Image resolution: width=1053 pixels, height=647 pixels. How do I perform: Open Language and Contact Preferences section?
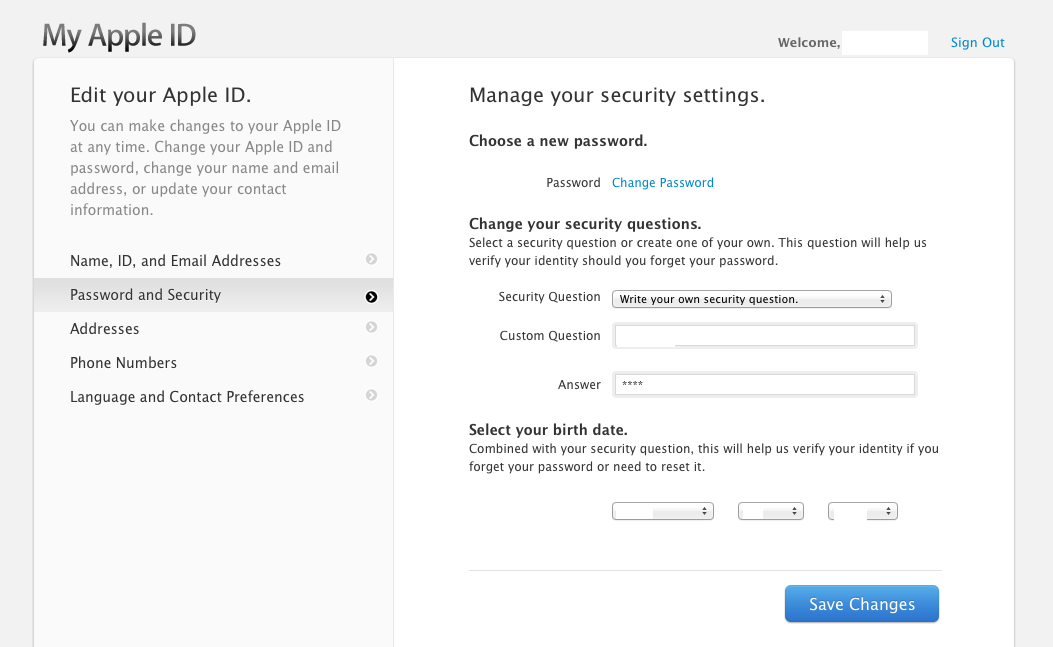[214, 397]
